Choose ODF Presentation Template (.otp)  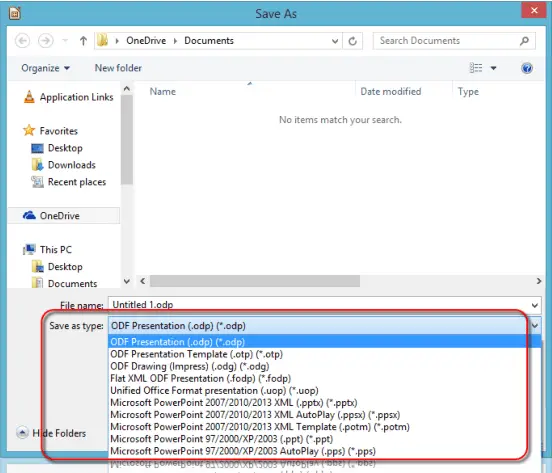click(x=324, y=354)
